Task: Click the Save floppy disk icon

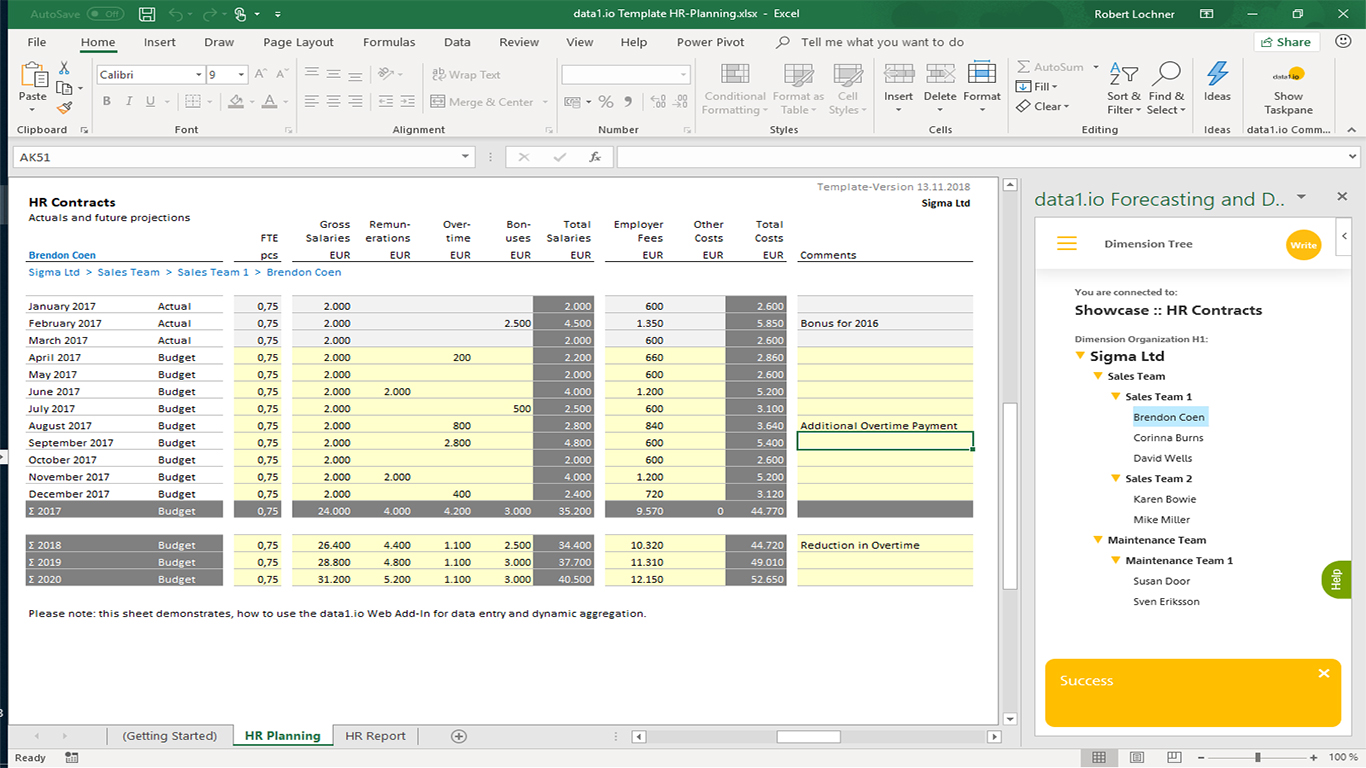Action: tap(147, 14)
